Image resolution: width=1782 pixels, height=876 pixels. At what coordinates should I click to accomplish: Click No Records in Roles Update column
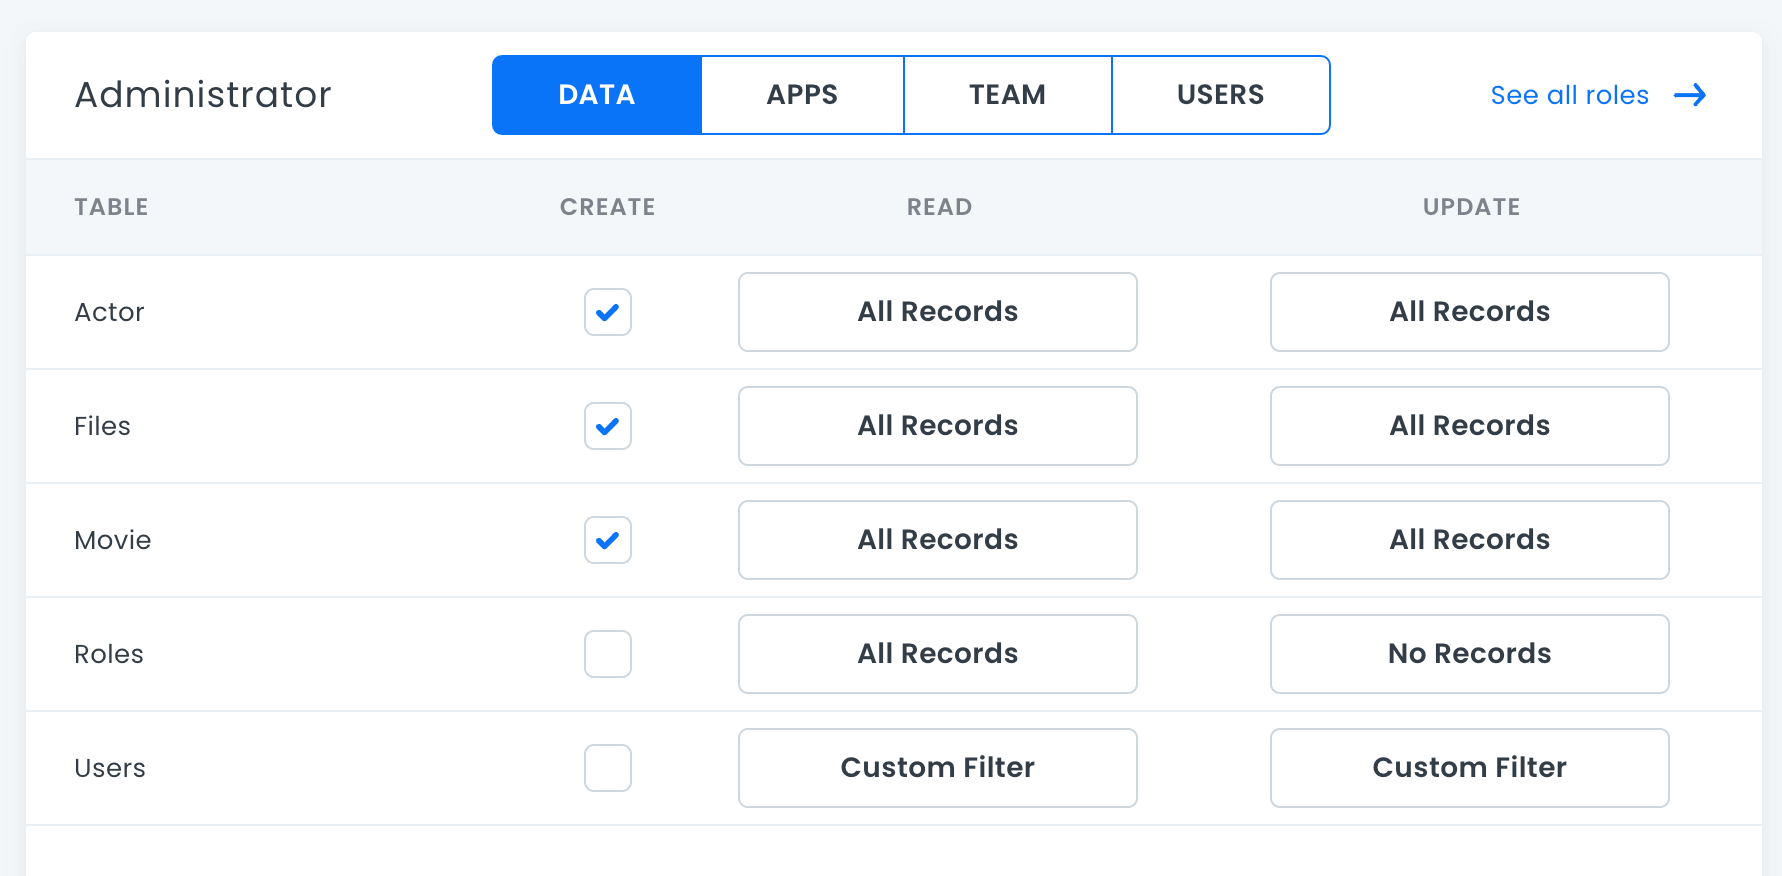click(1469, 654)
